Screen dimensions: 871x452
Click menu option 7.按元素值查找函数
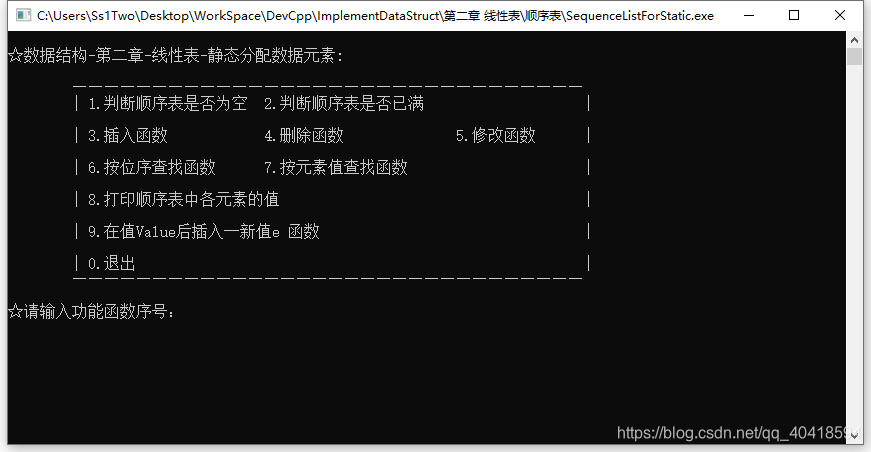coord(336,168)
